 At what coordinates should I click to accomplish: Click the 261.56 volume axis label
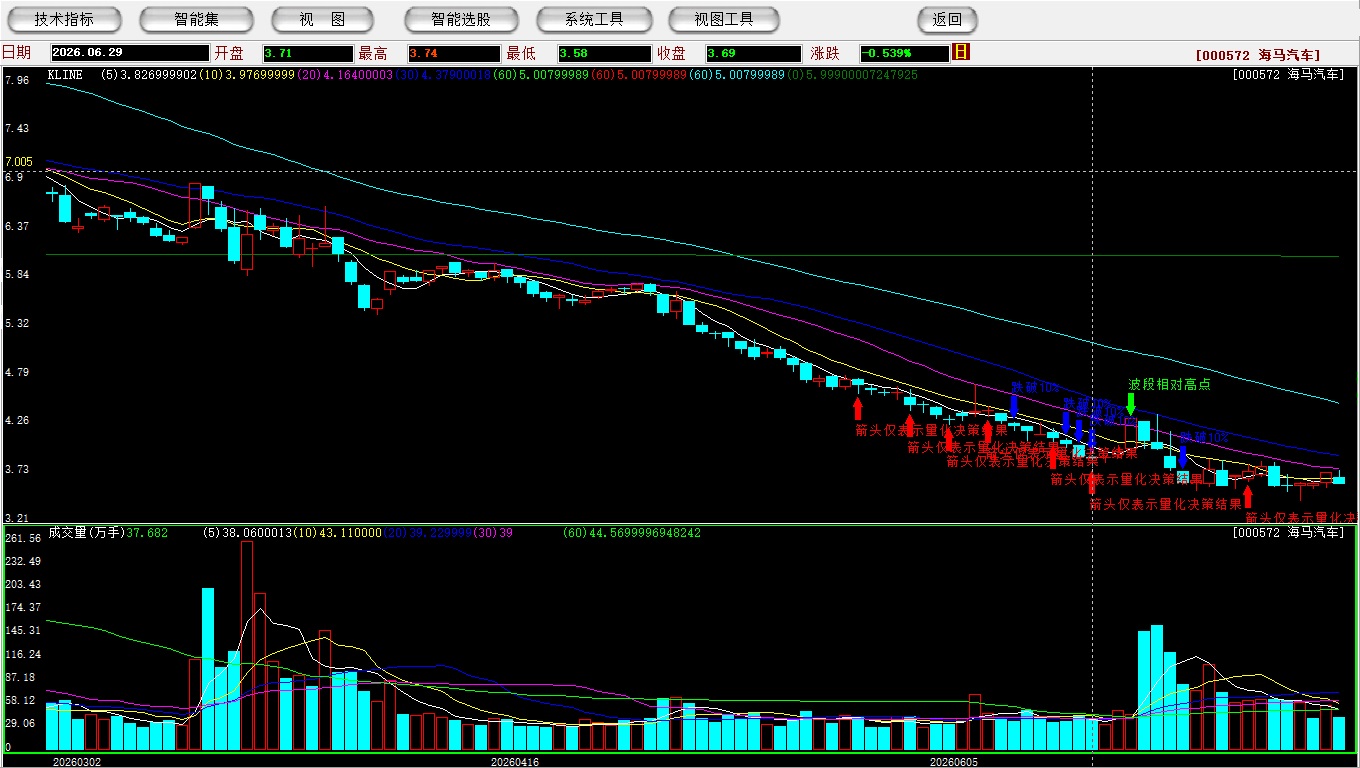[x=22, y=538]
